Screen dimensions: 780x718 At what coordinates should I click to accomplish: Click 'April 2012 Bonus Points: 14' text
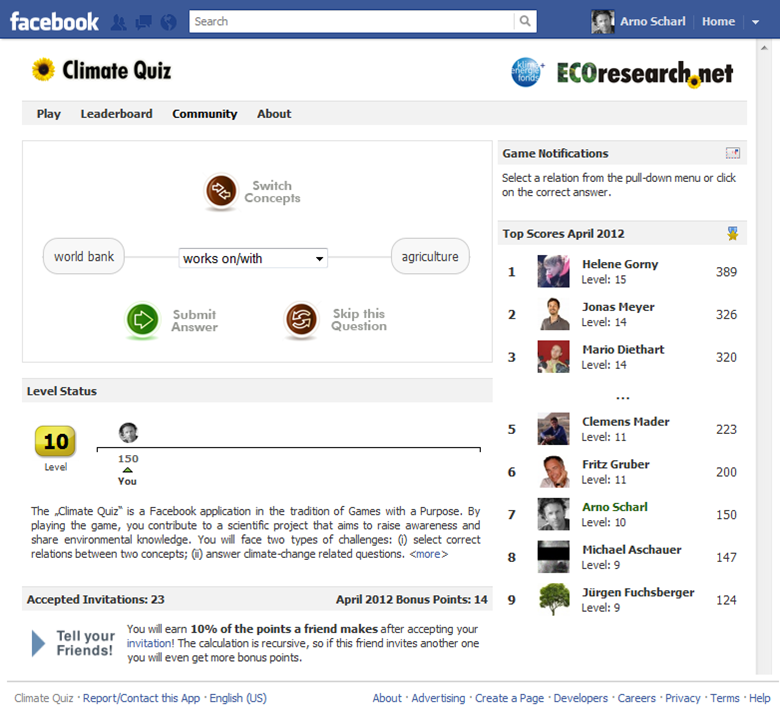click(x=411, y=599)
